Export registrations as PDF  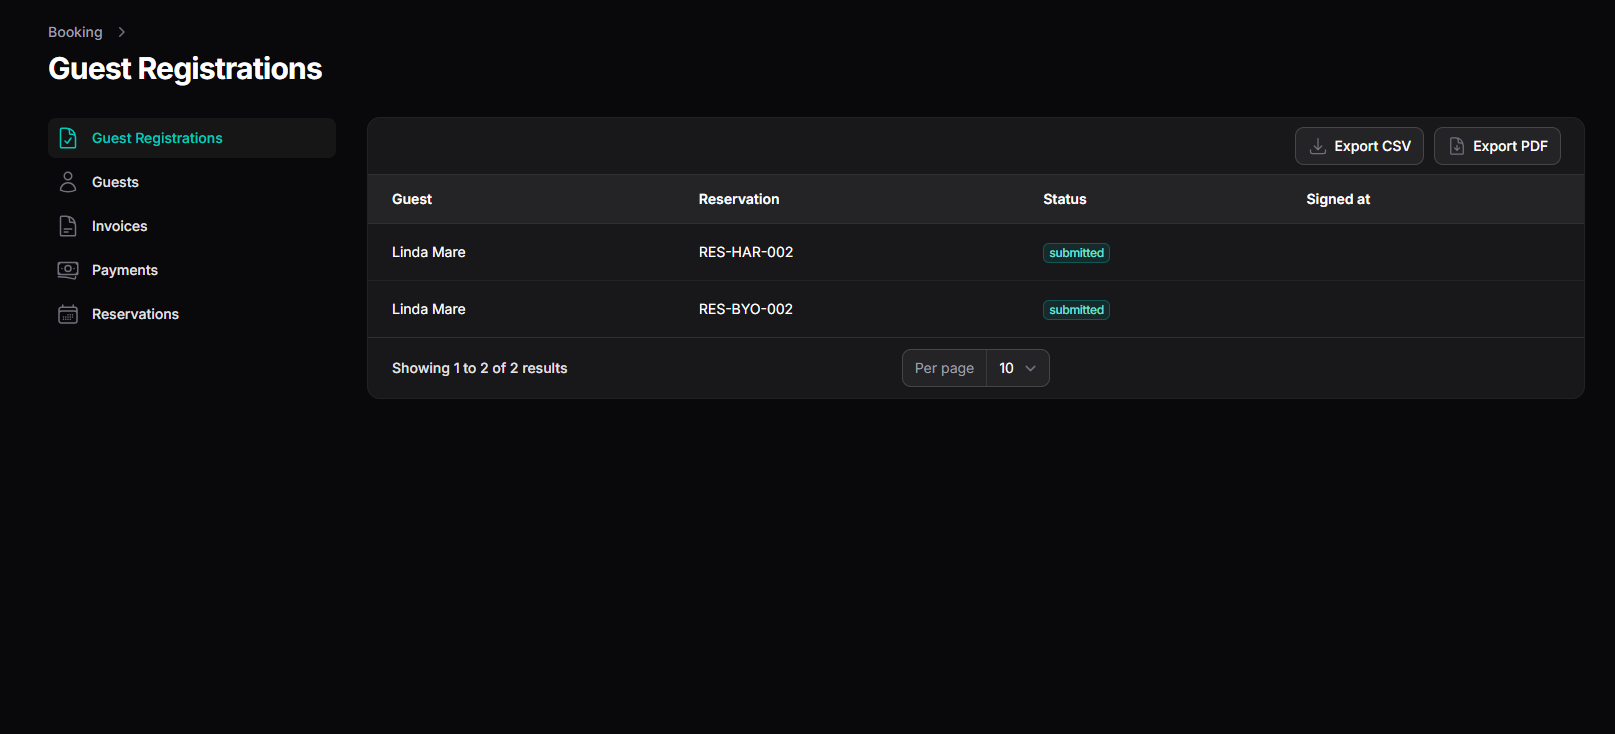click(x=1497, y=146)
